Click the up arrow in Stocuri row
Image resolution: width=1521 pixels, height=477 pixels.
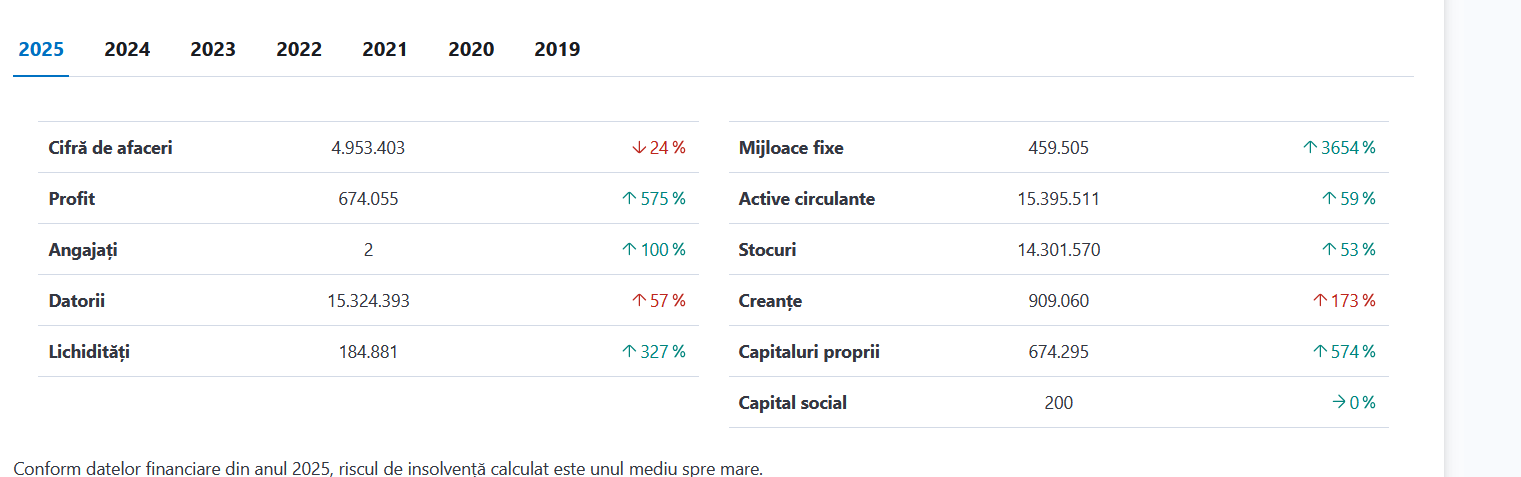click(x=1329, y=250)
